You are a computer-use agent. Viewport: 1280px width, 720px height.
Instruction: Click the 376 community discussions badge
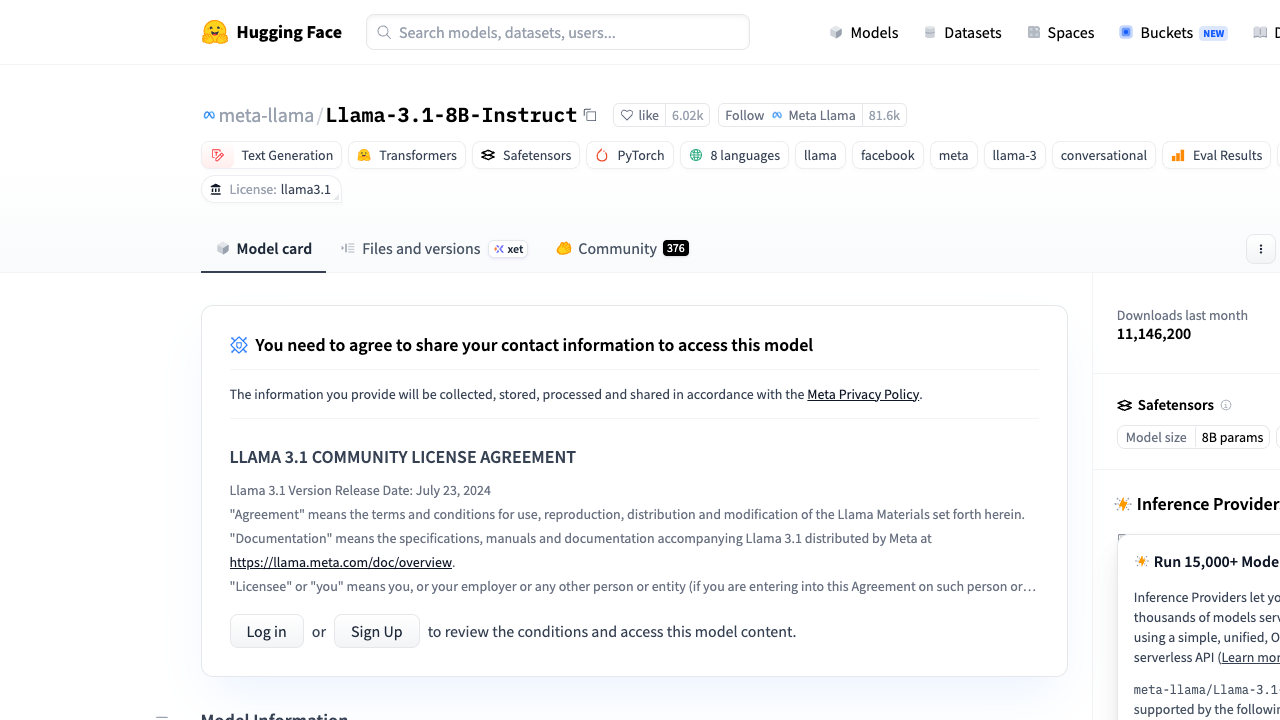coord(676,248)
